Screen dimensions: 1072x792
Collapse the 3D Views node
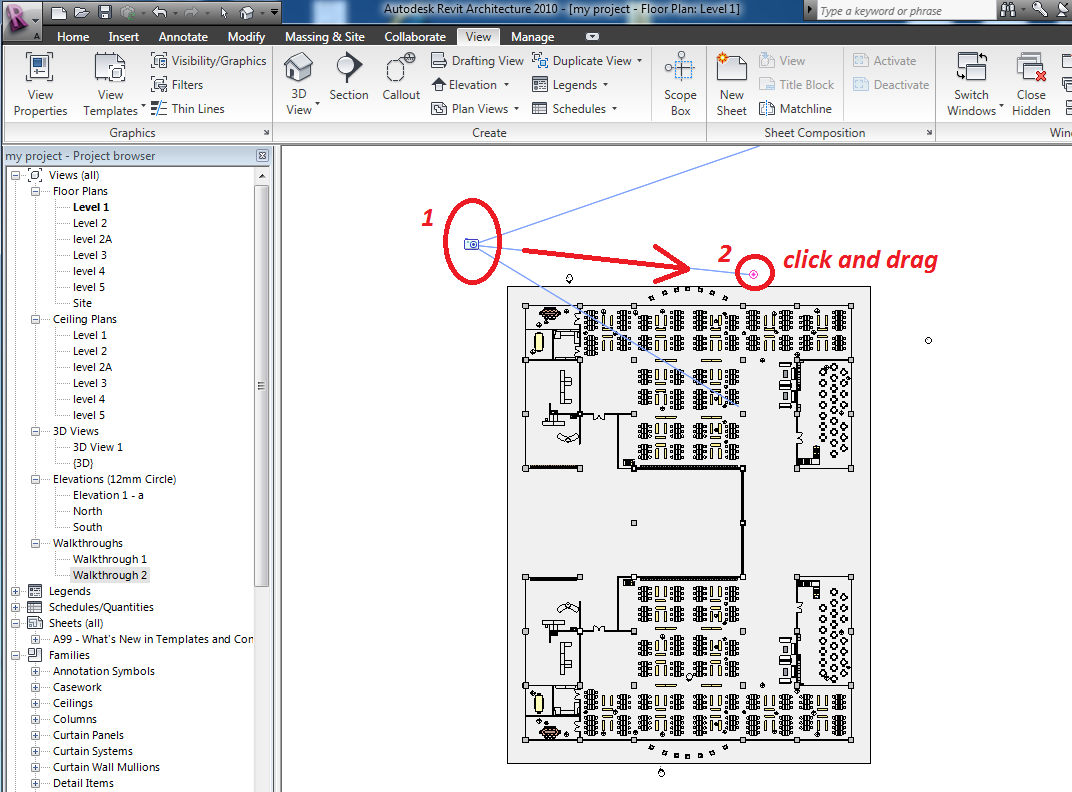tap(36, 432)
